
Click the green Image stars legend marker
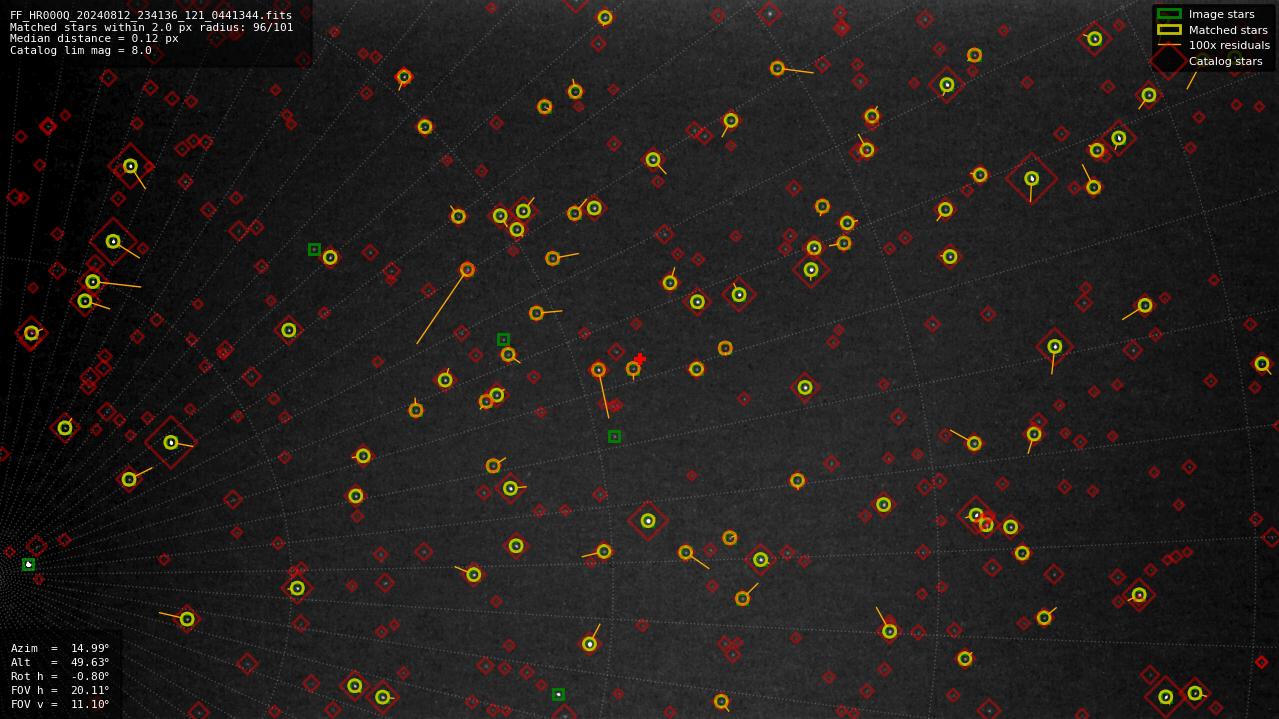[1169, 14]
